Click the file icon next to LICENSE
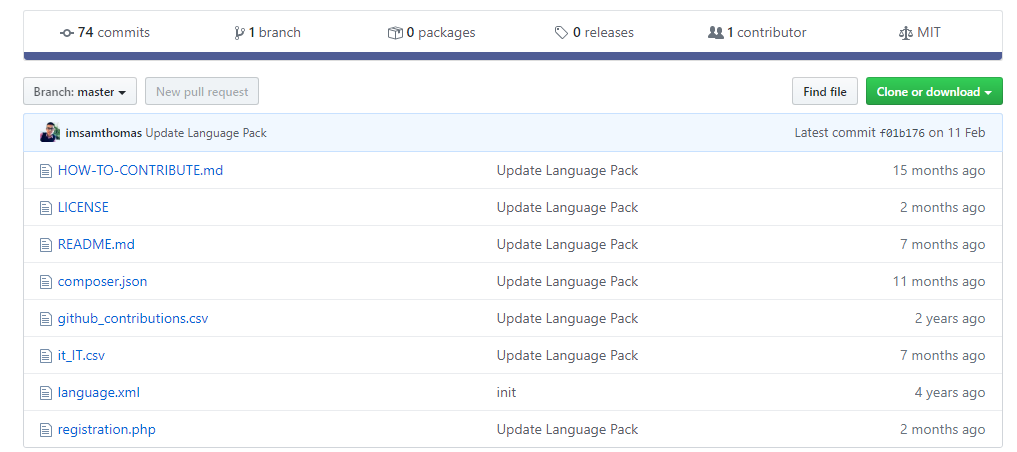The image size is (1017, 452). point(45,208)
